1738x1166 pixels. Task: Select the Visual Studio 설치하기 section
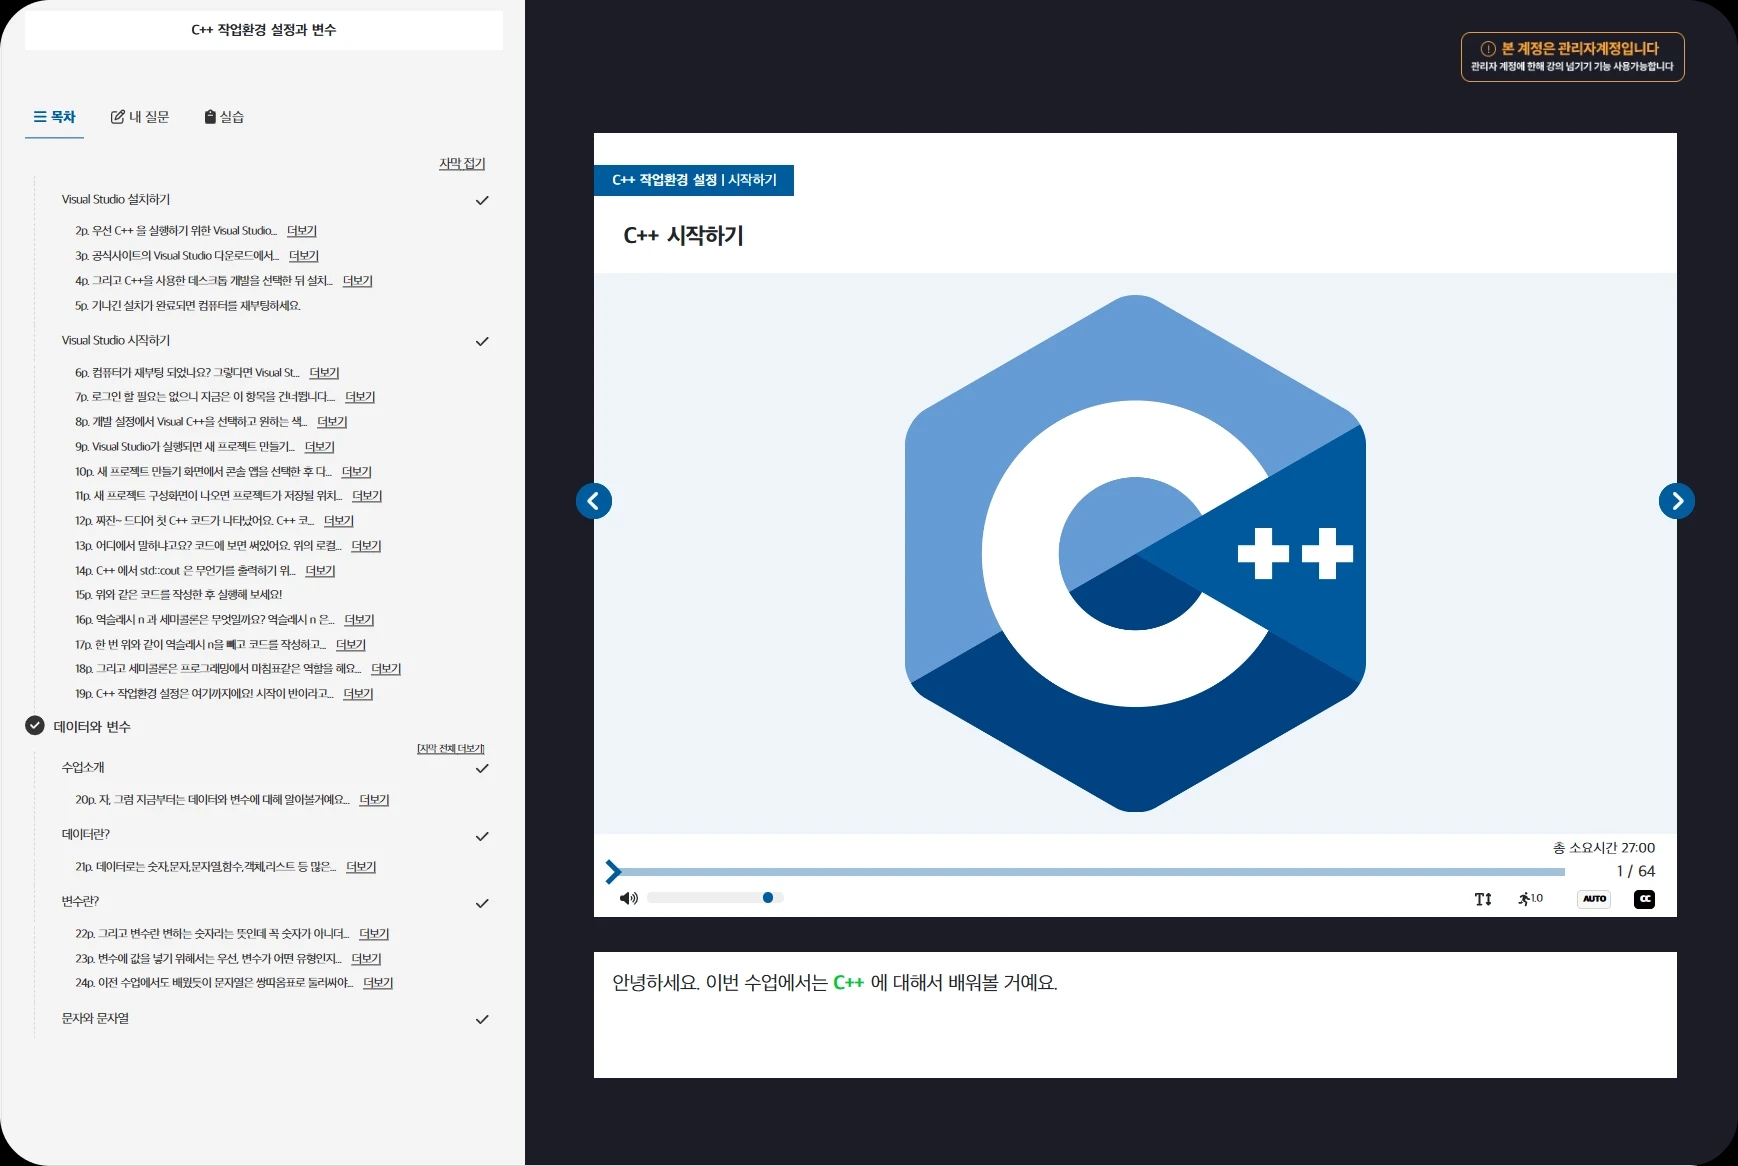116,200
